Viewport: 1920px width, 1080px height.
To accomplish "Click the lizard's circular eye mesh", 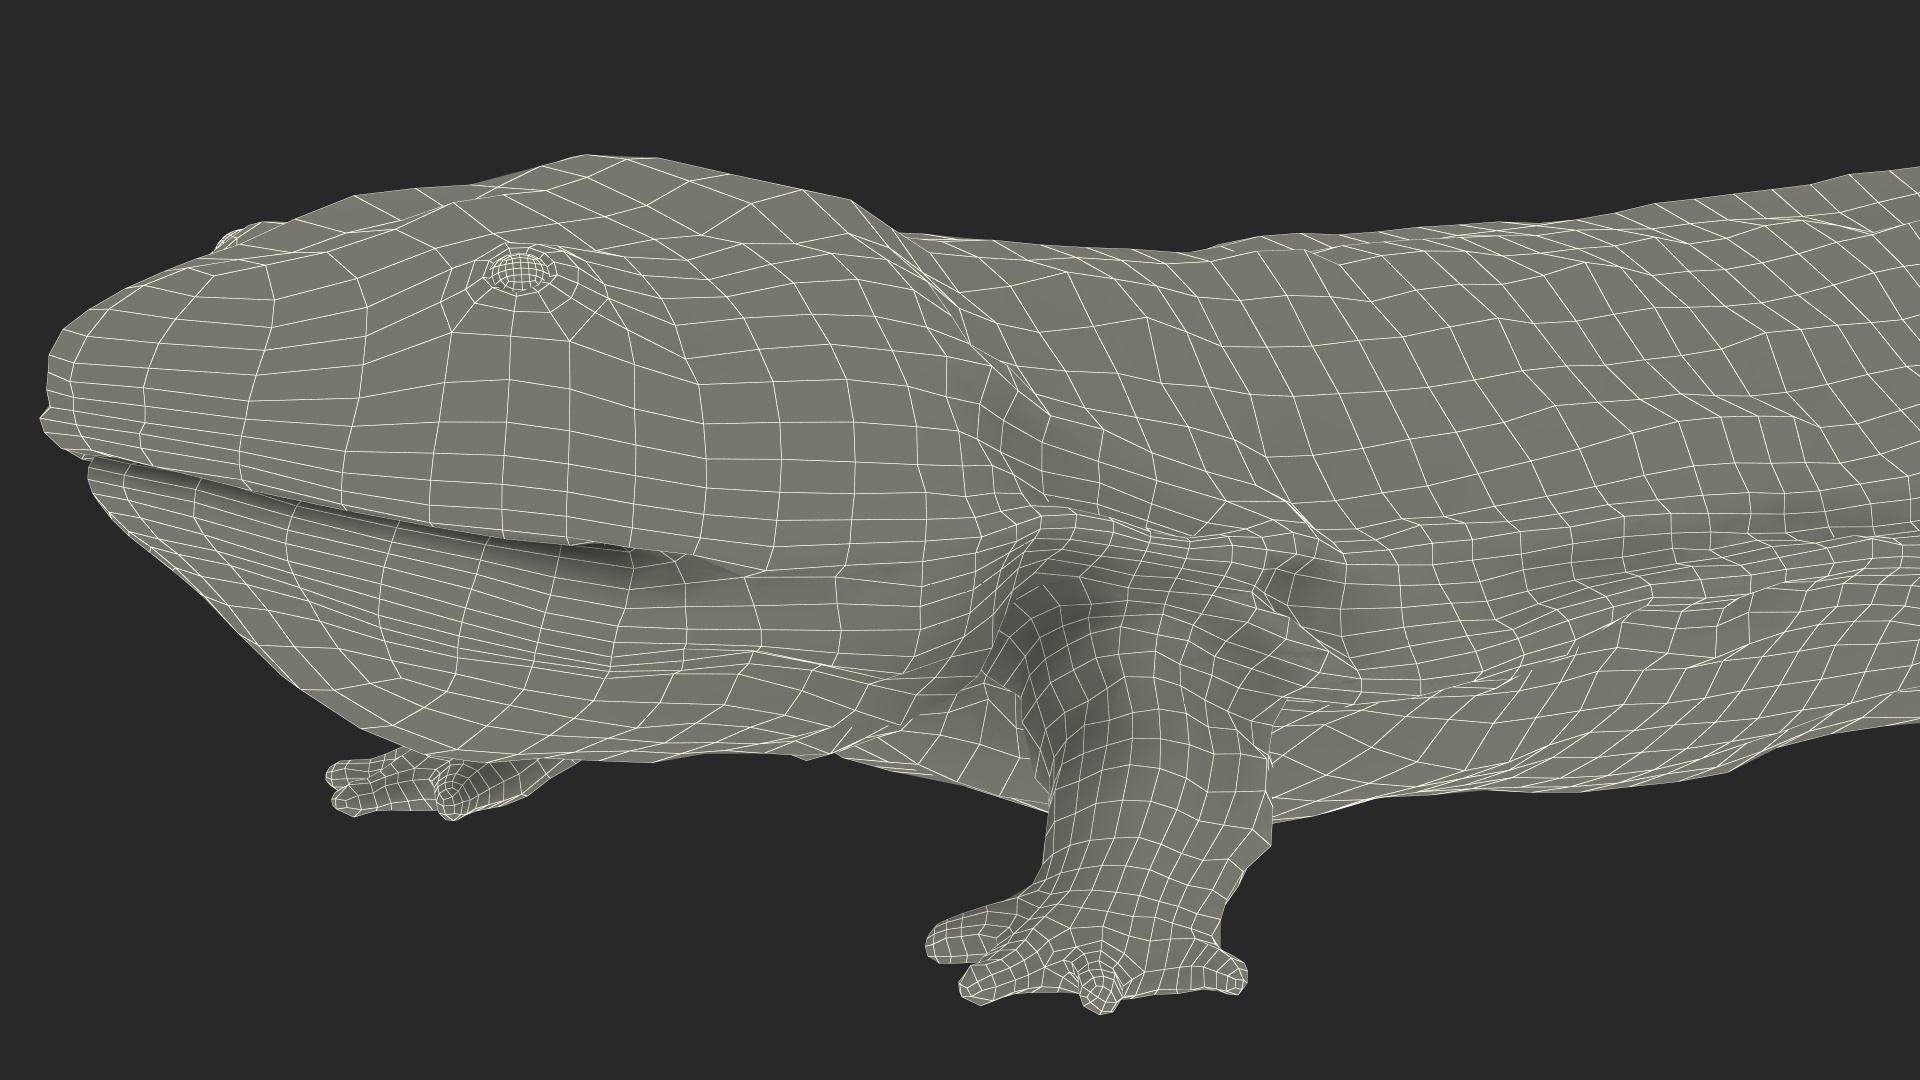I will pos(522,268).
